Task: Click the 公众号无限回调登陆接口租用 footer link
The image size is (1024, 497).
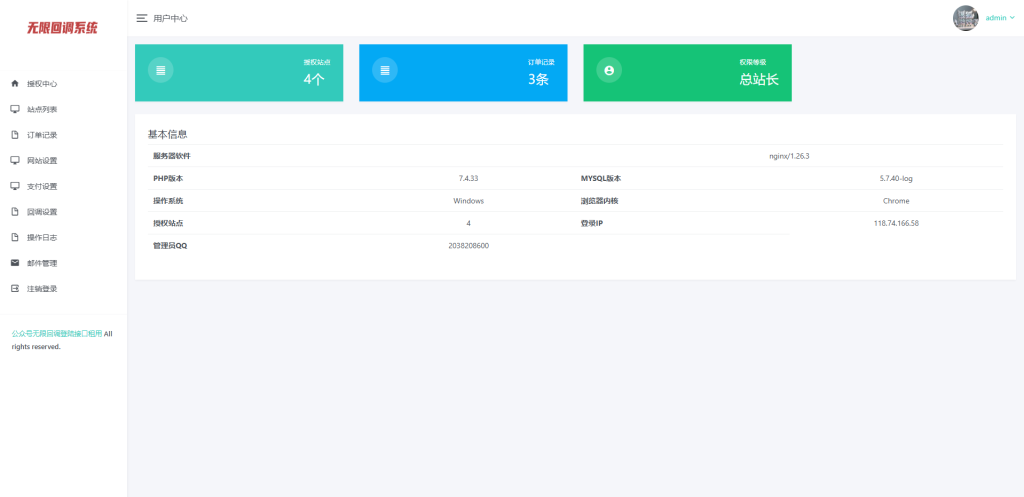Action: 57,334
